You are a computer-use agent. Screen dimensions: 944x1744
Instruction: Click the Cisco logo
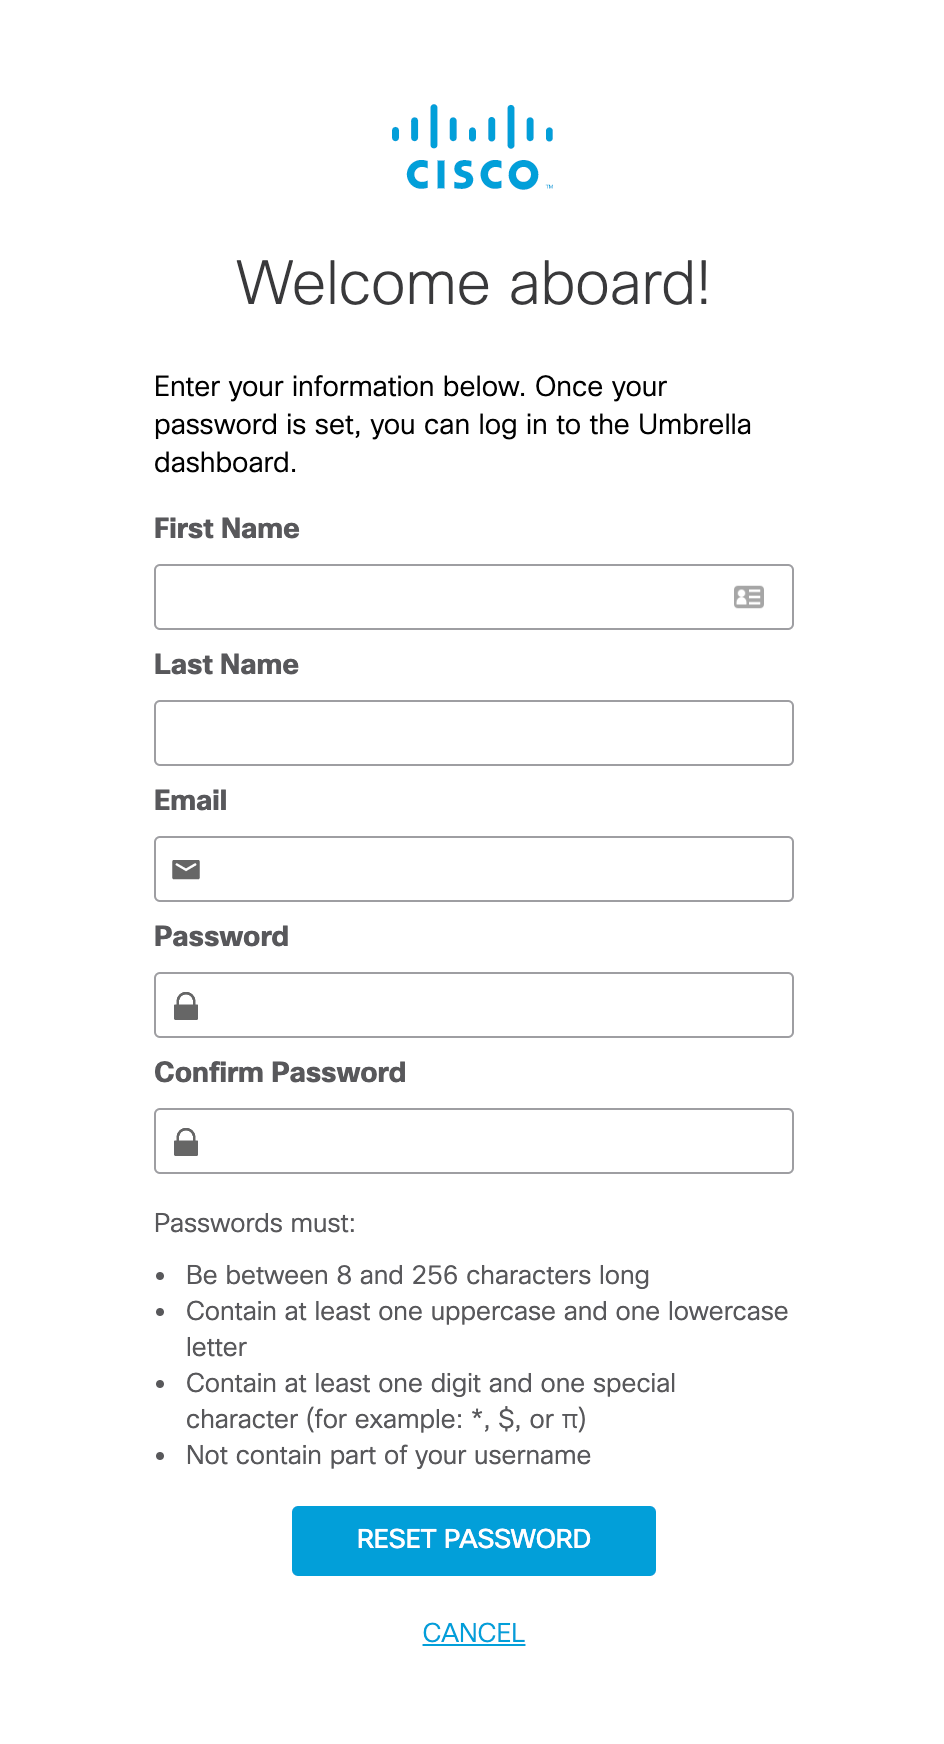pyautogui.click(x=472, y=147)
